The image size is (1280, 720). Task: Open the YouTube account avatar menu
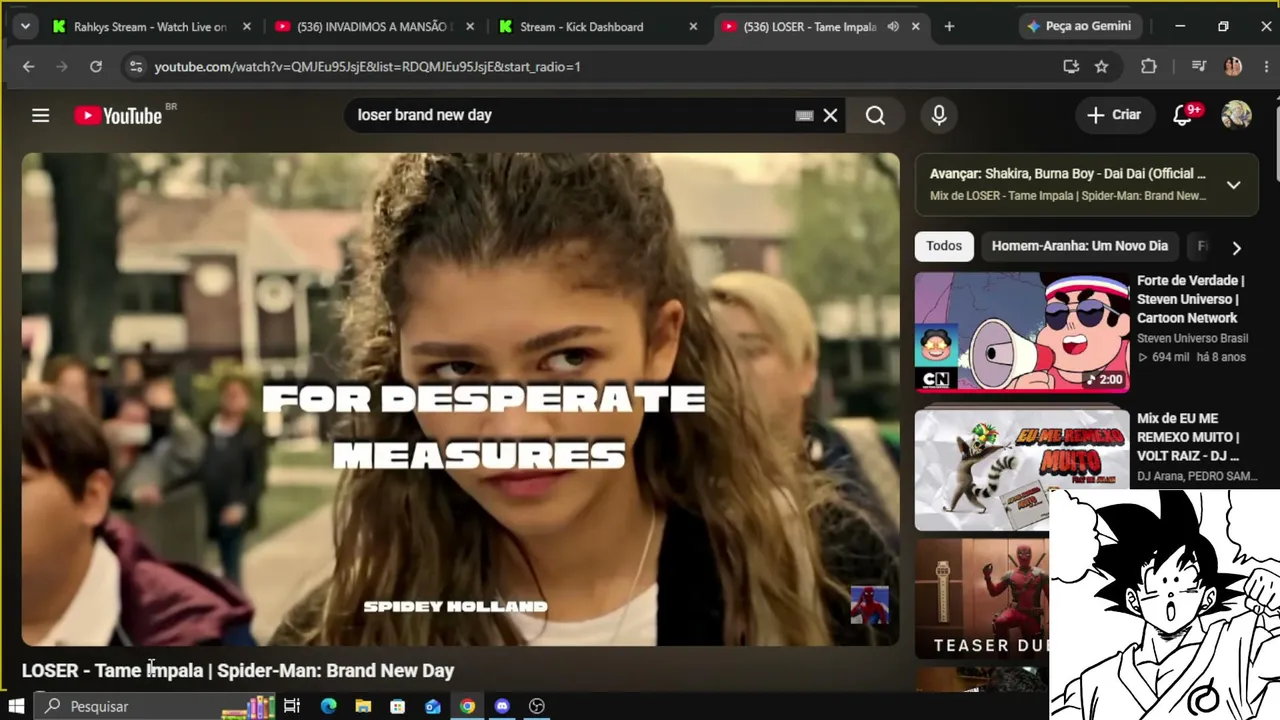pyautogui.click(x=1236, y=115)
